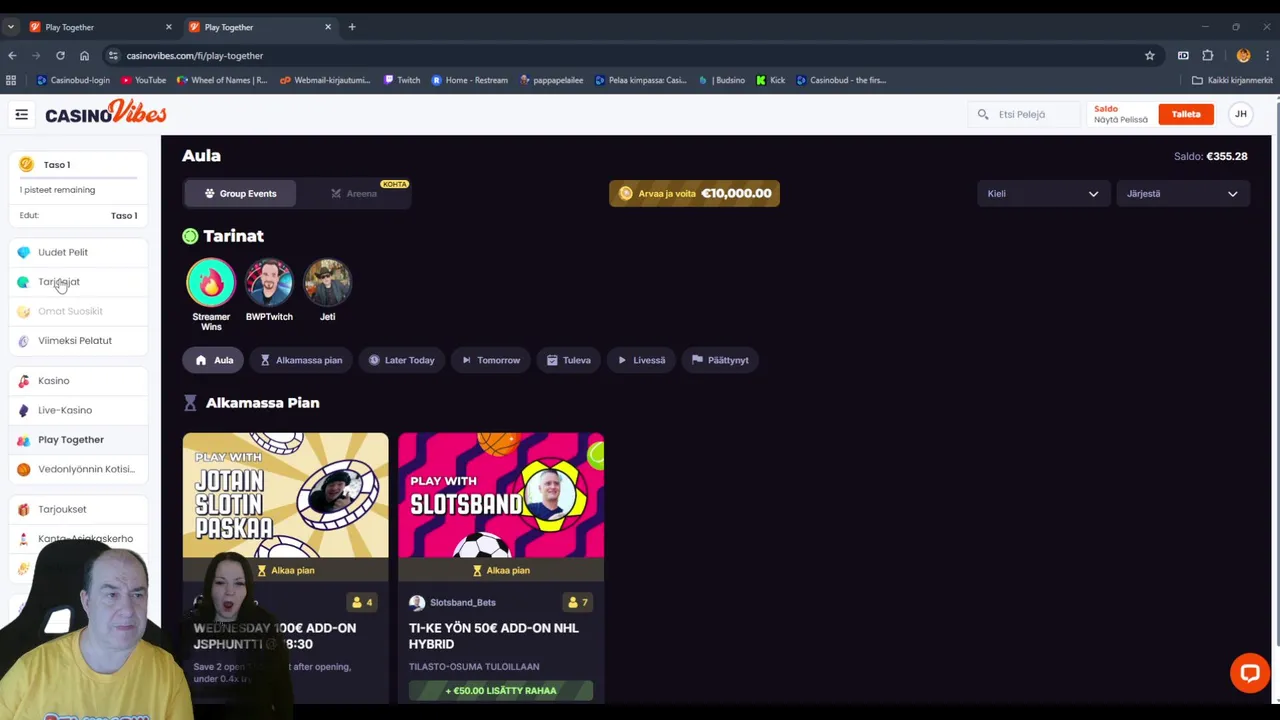Switch to the Areena tab

pos(354,194)
